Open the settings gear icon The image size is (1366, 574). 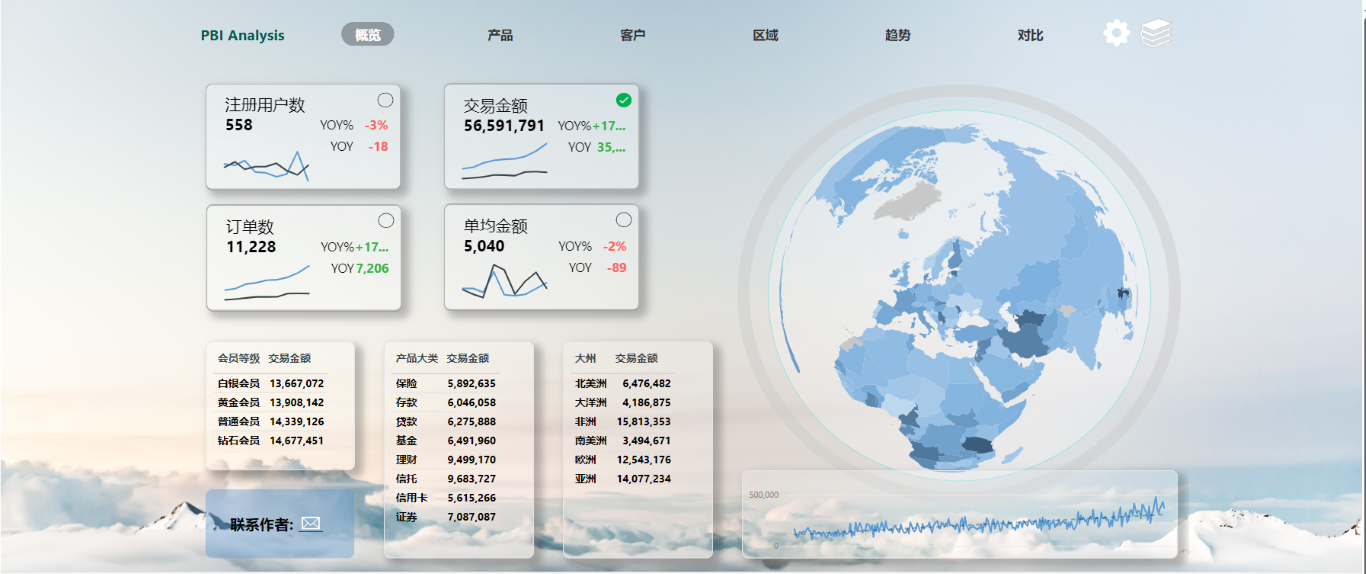[x=1116, y=34]
